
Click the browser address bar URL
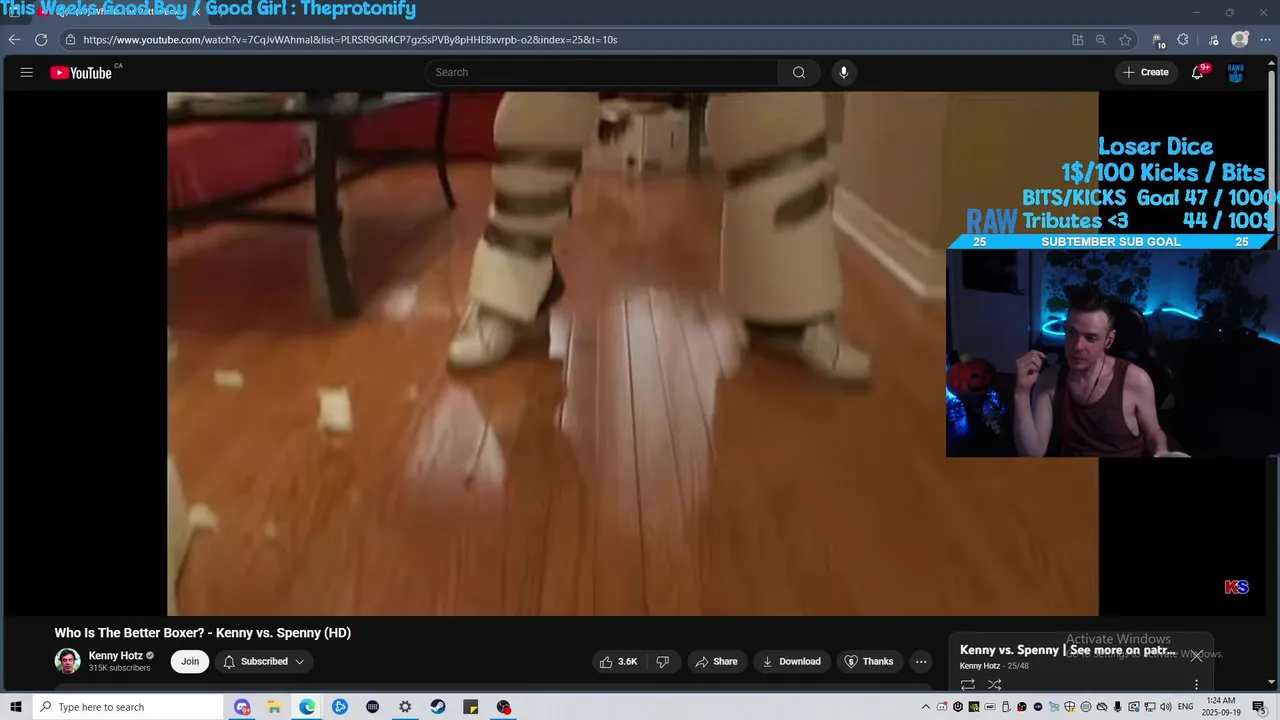pyautogui.click(x=350, y=40)
